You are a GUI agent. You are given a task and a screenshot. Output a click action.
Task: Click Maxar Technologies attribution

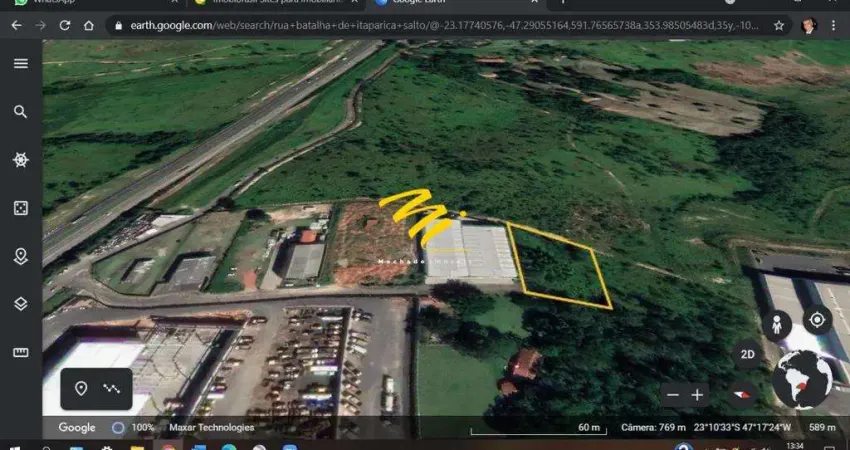coord(211,427)
